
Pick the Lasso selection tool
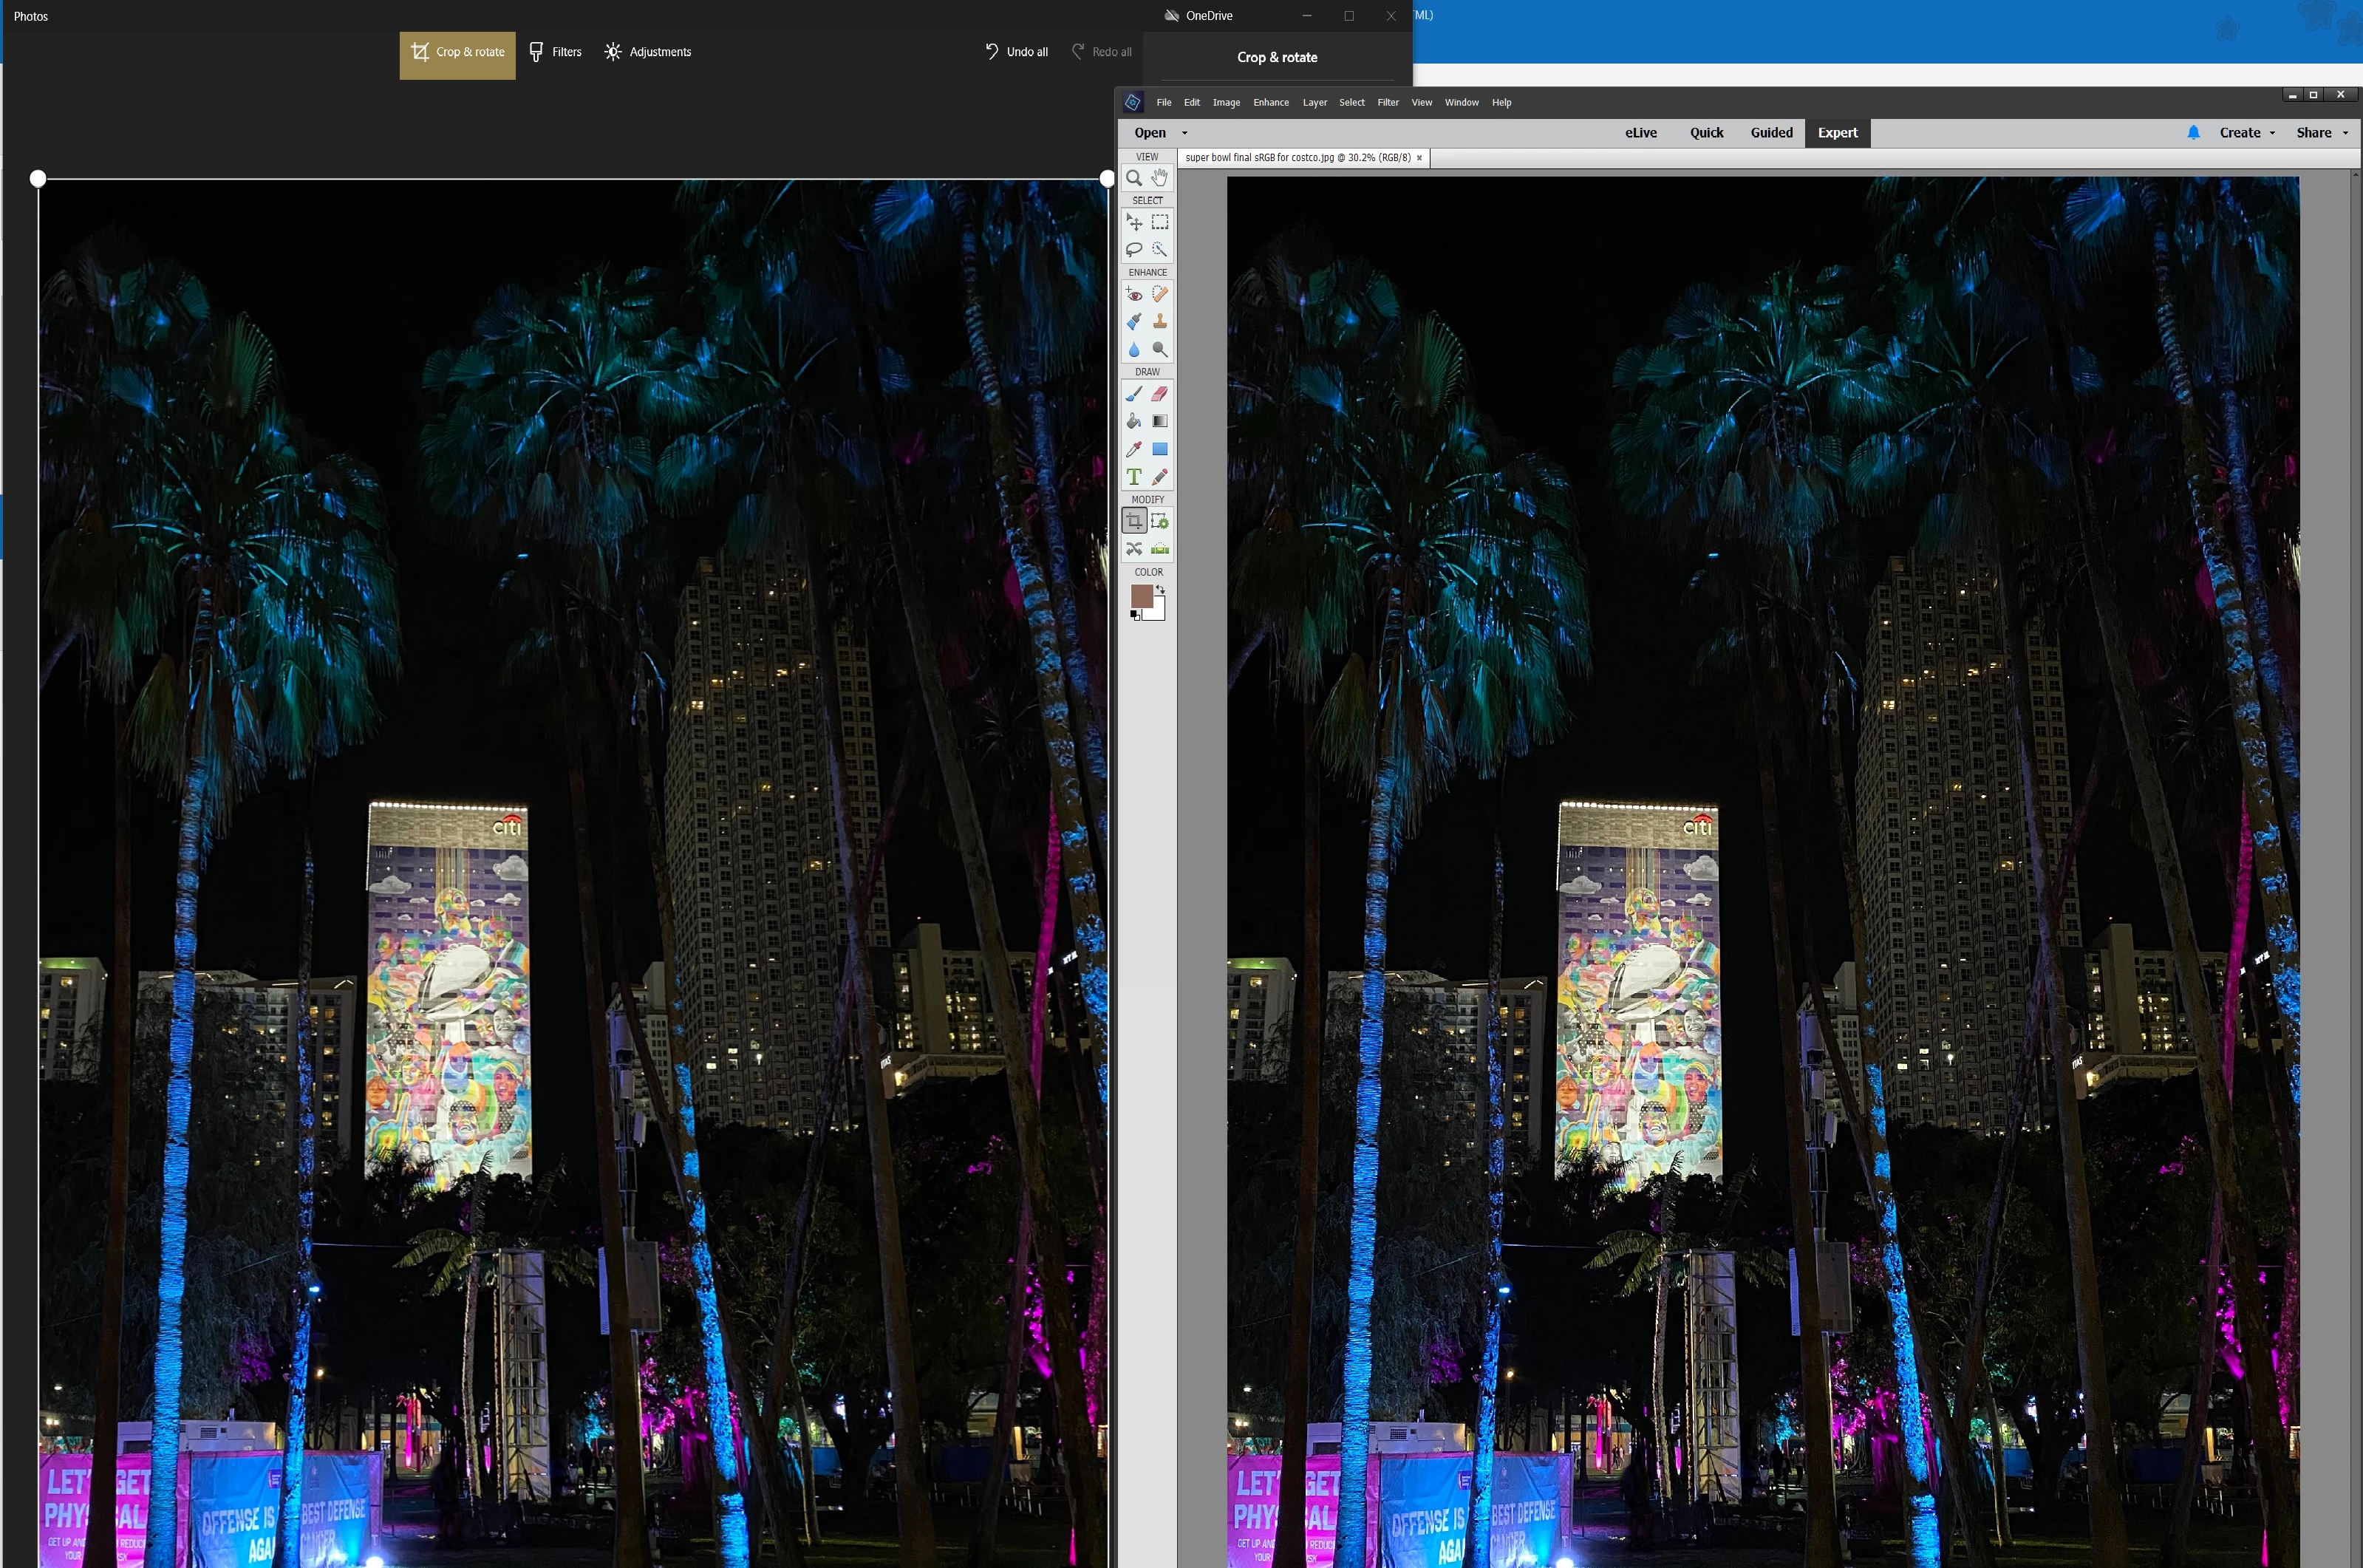(1134, 249)
